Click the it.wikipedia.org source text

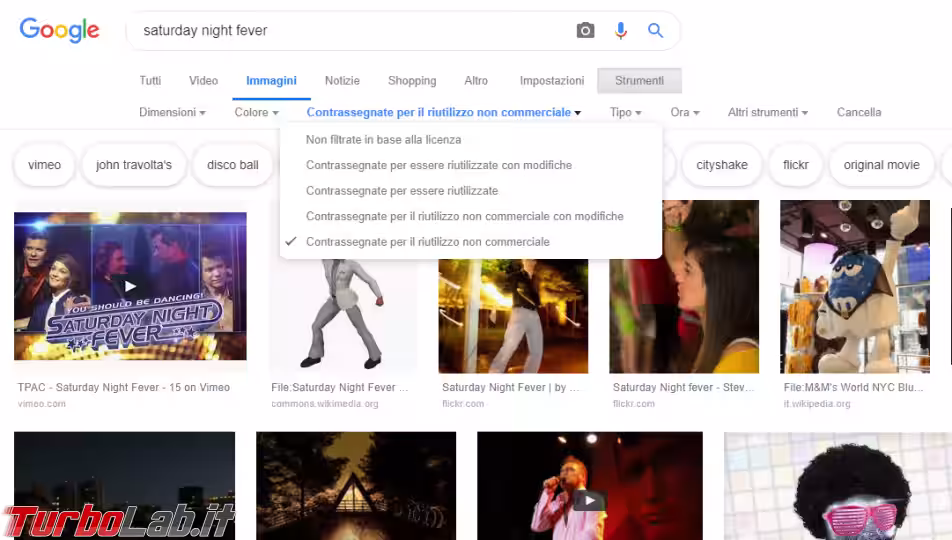(817, 404)
